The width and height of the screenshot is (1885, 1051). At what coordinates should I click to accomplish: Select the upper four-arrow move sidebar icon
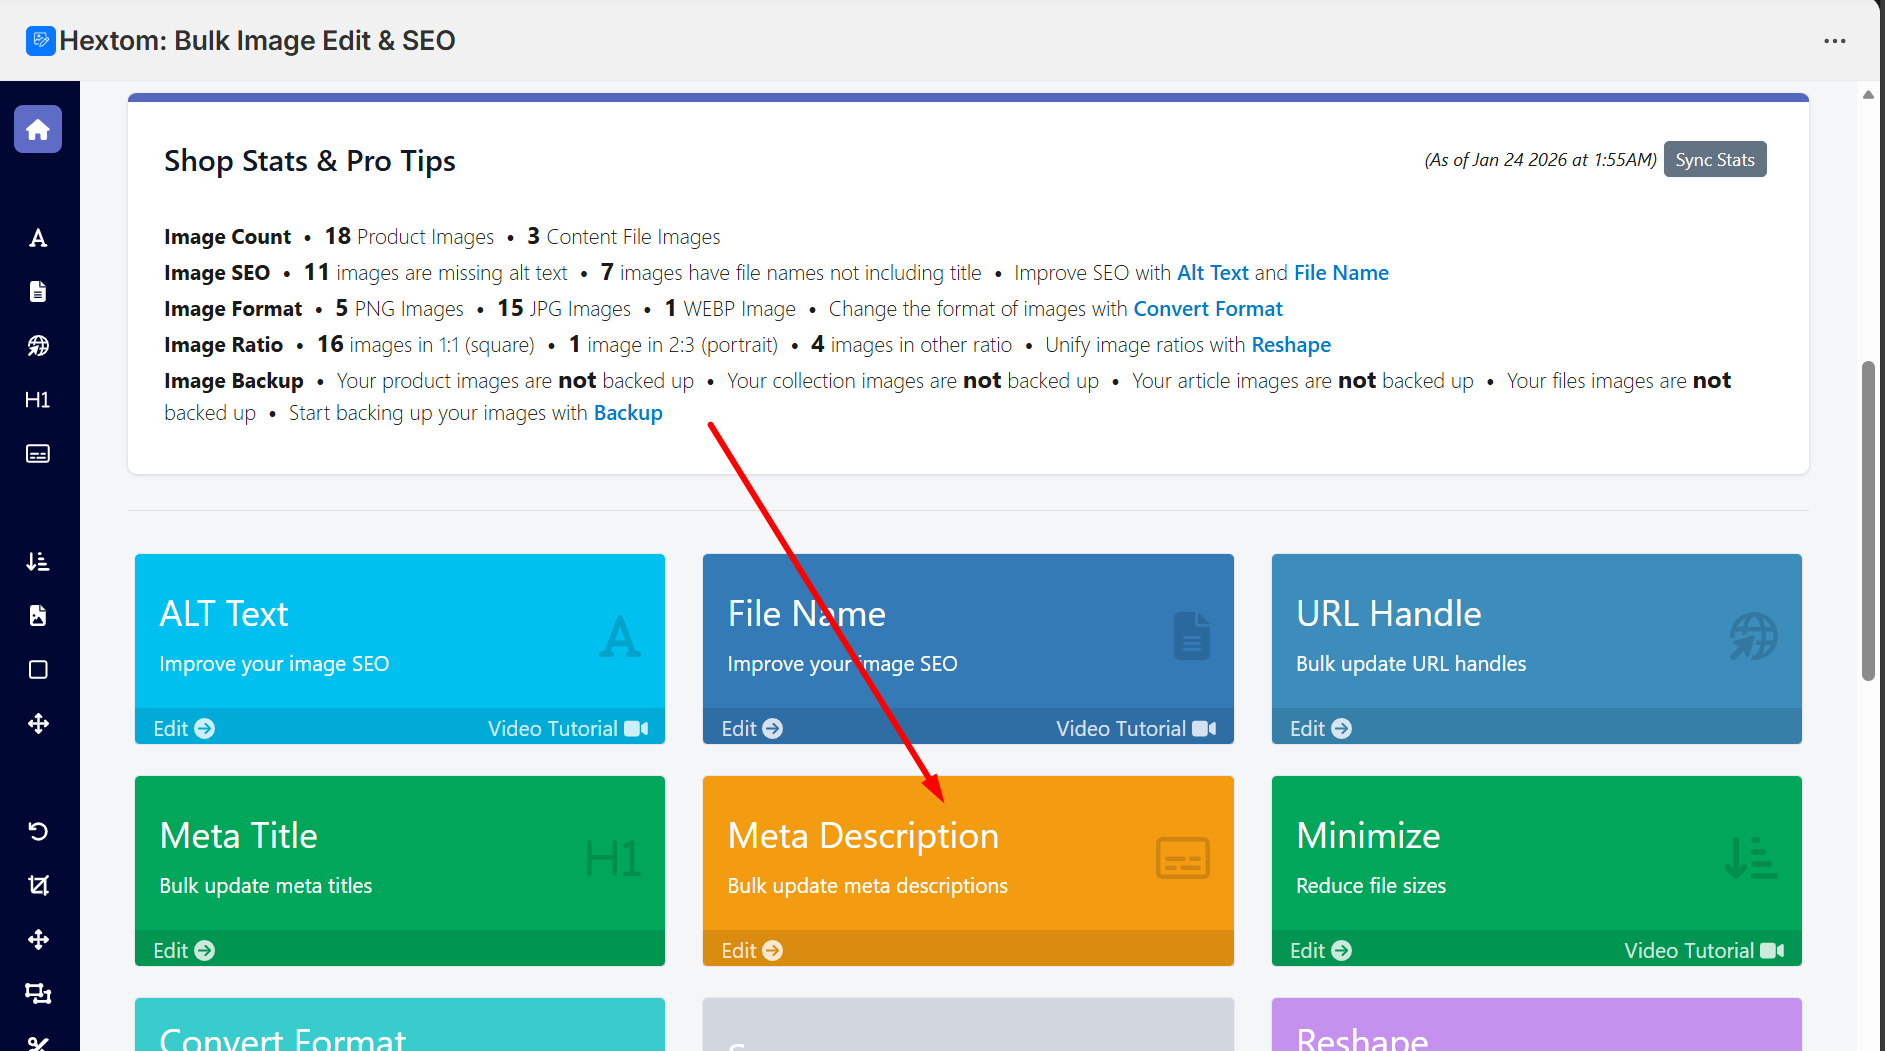pos(38,724)
